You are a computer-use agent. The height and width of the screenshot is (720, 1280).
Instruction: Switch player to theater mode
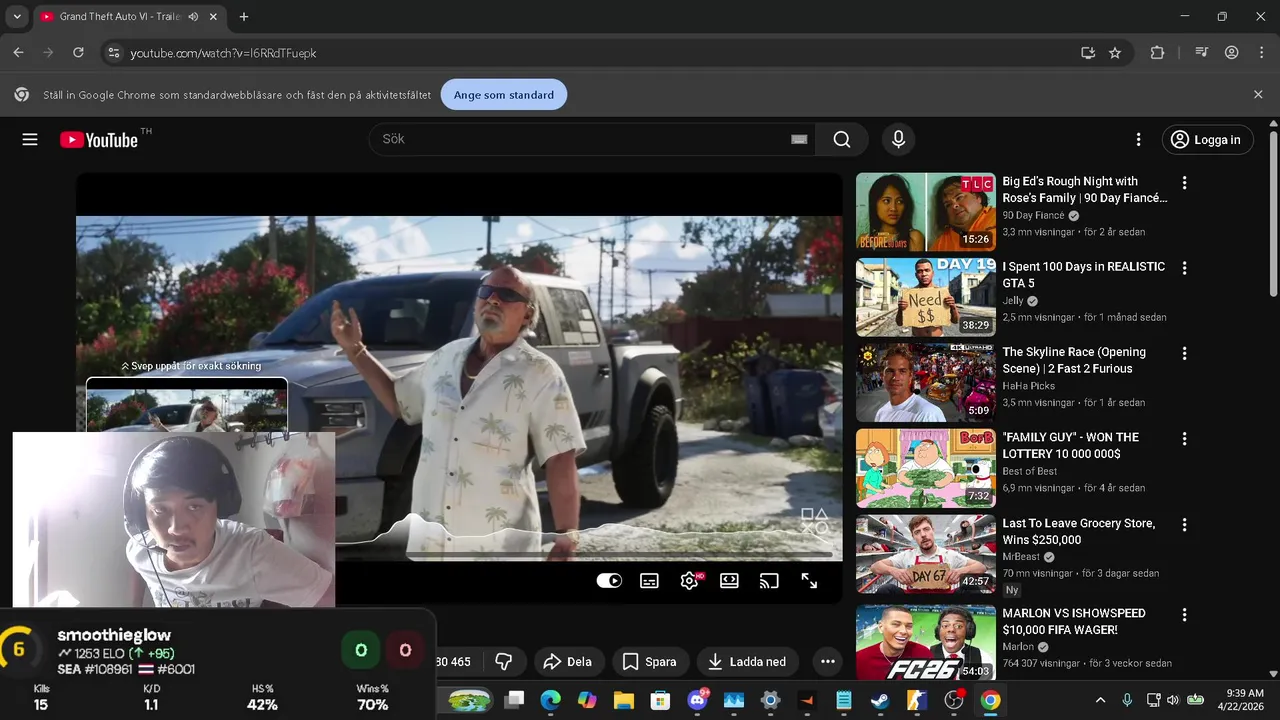[x=729, y=581]
